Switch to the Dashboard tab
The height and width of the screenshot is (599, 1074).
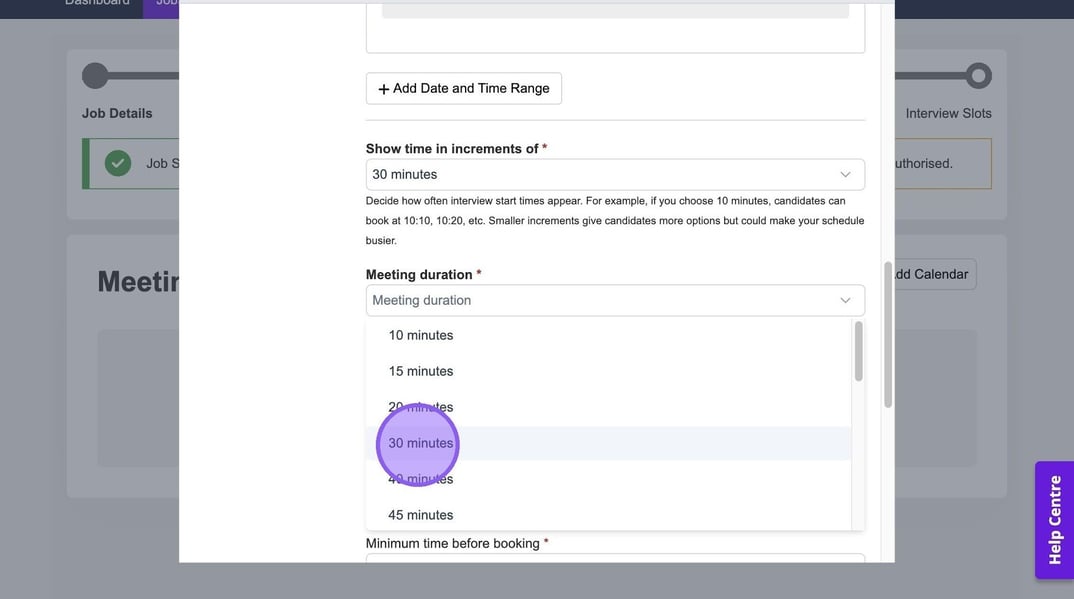point(97,4)
